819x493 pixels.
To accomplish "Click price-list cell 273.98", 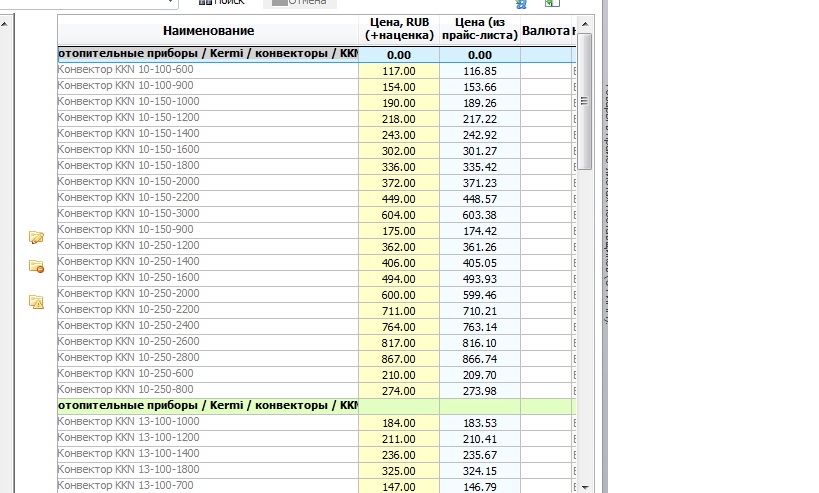I will (x=480, y=391).
